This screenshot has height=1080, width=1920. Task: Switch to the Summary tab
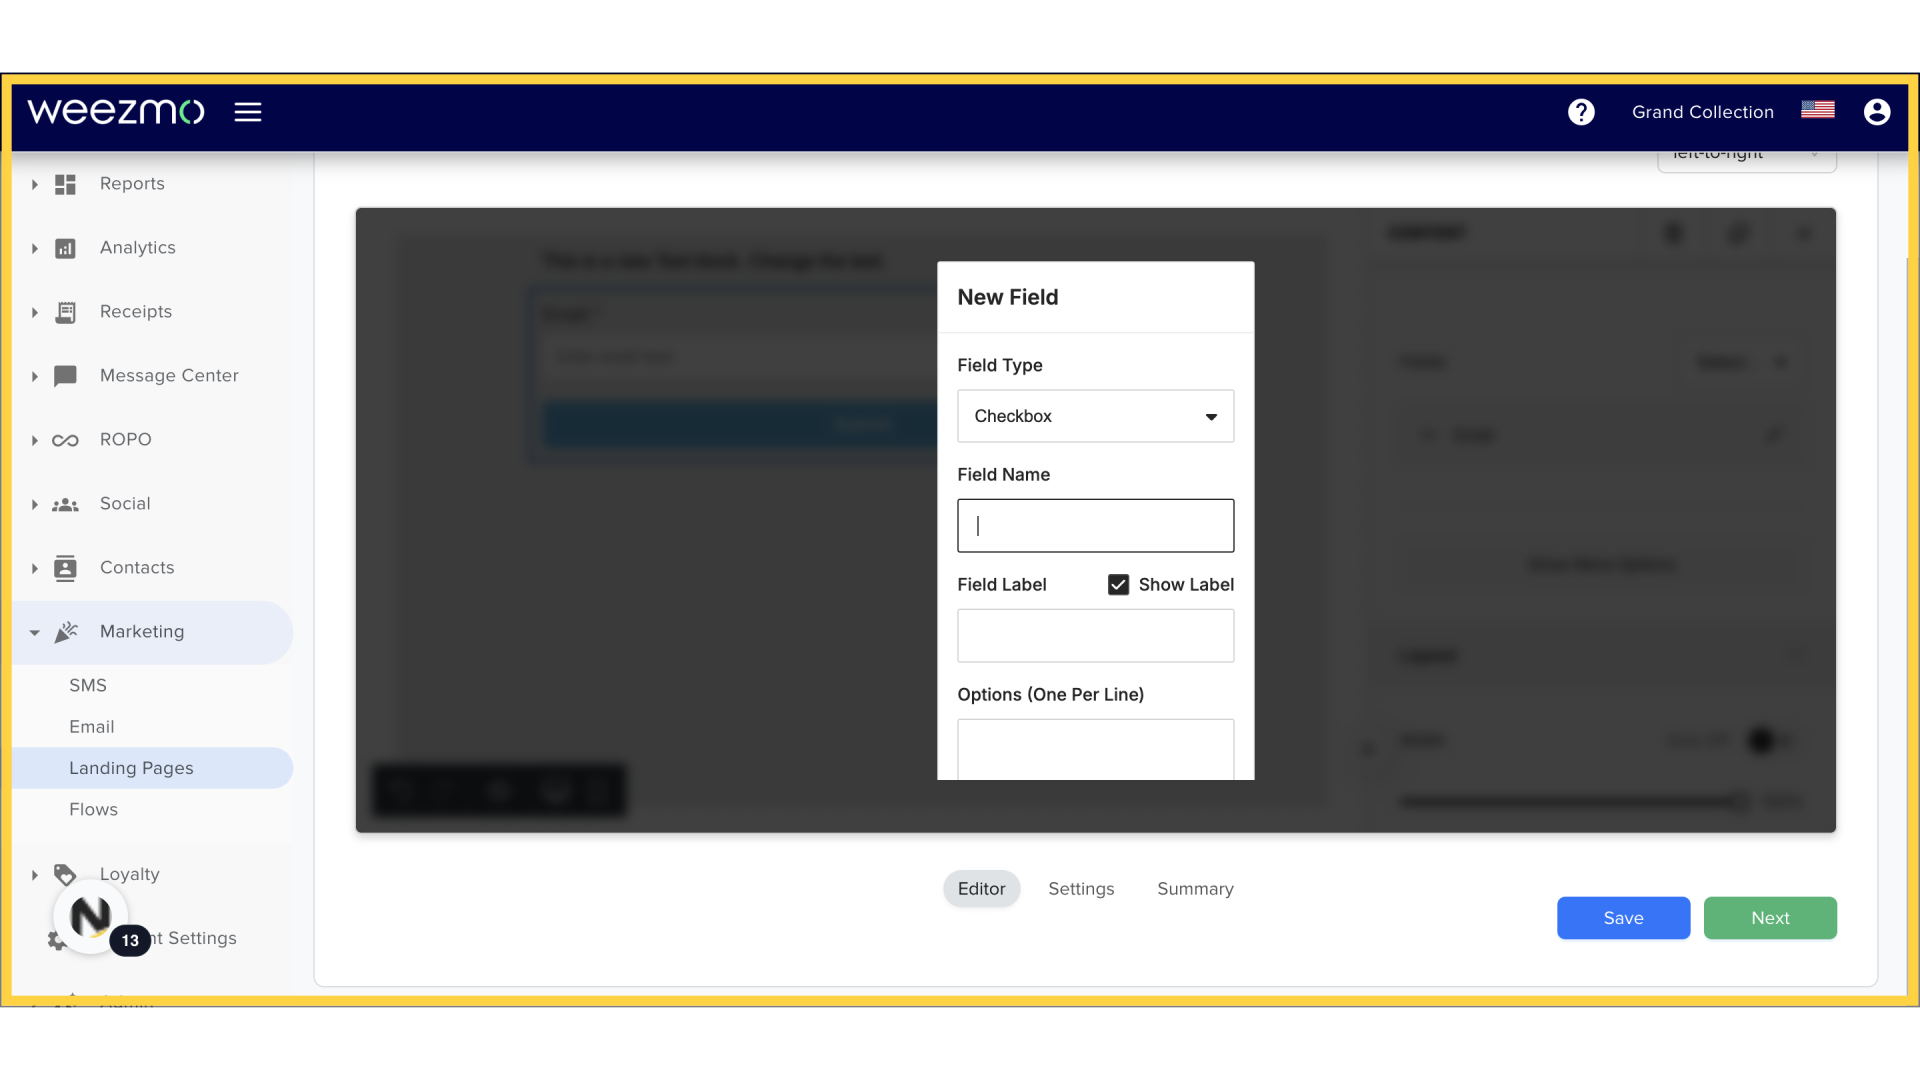point(1195,887)
